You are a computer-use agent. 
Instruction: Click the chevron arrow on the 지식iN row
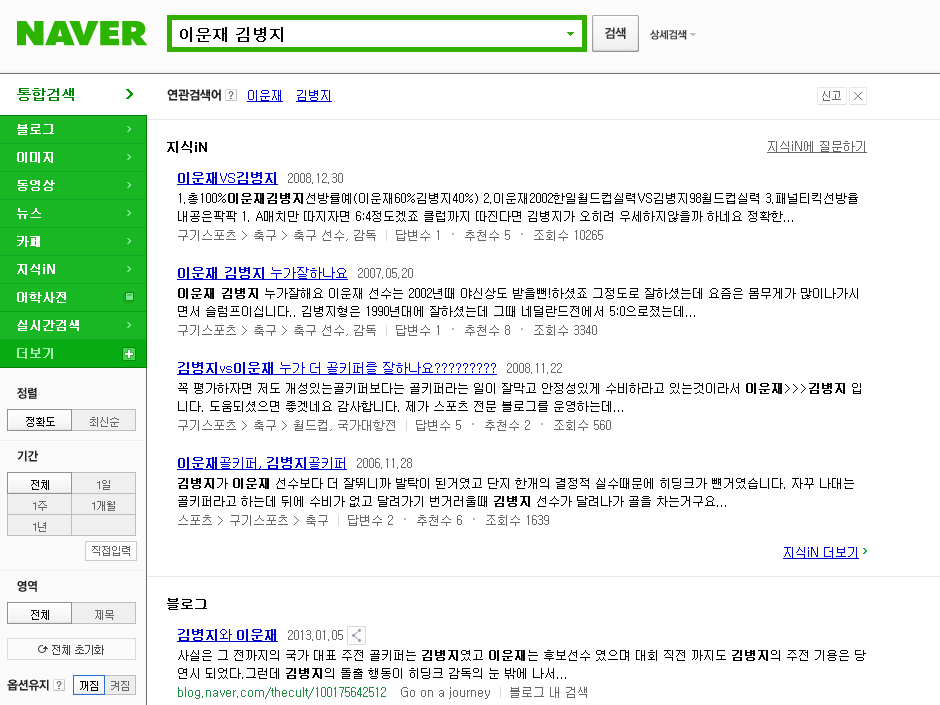coord(129,269)
